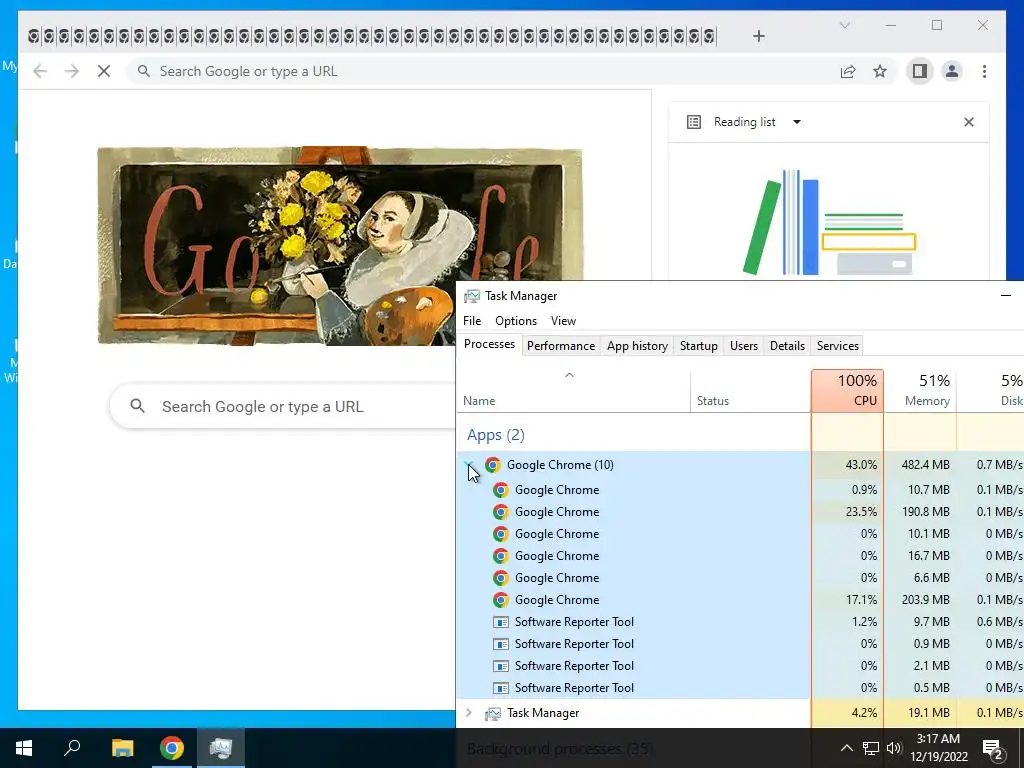The width and height of the screenshot is (1024, 768).
Task: Select the Software Reporter Tool using 9.7 MB
Action: (740, 622)
